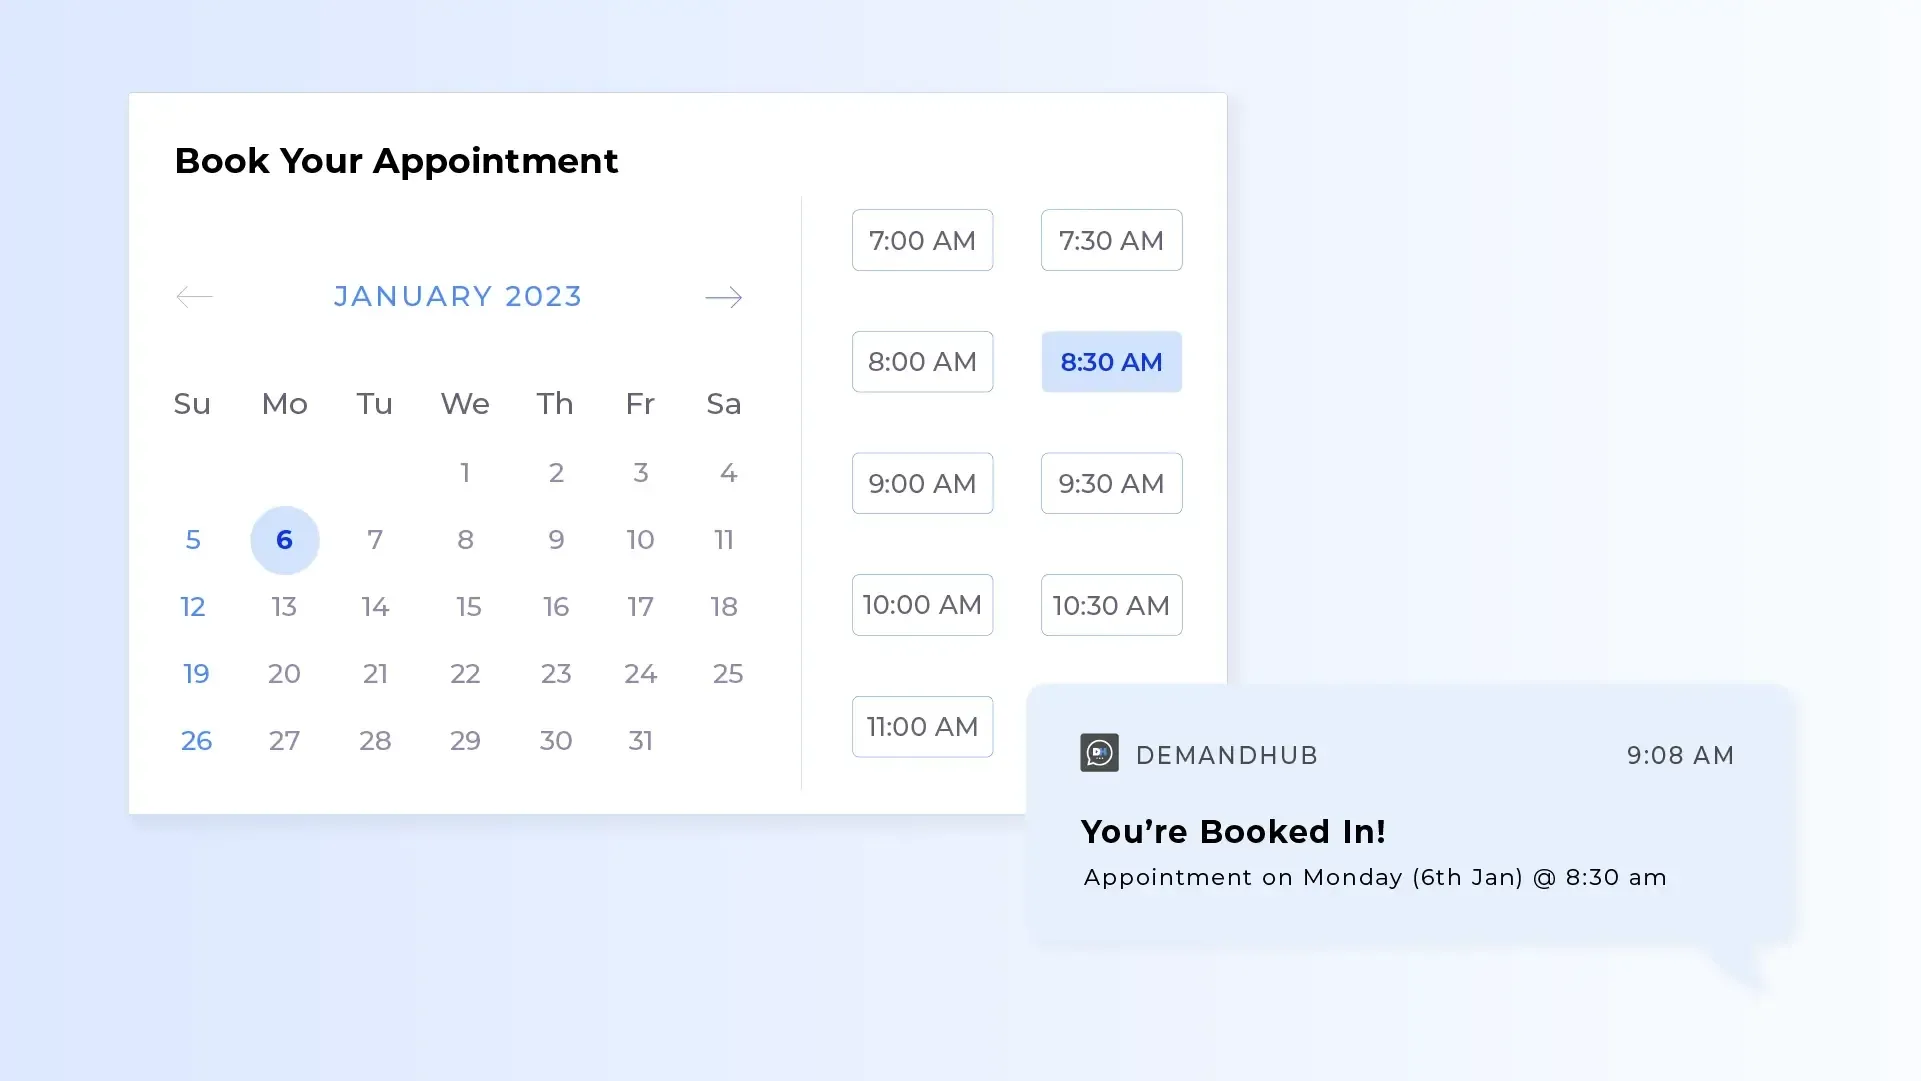
Task: Select Wednesday January 22 date
Action: (465, 674)
